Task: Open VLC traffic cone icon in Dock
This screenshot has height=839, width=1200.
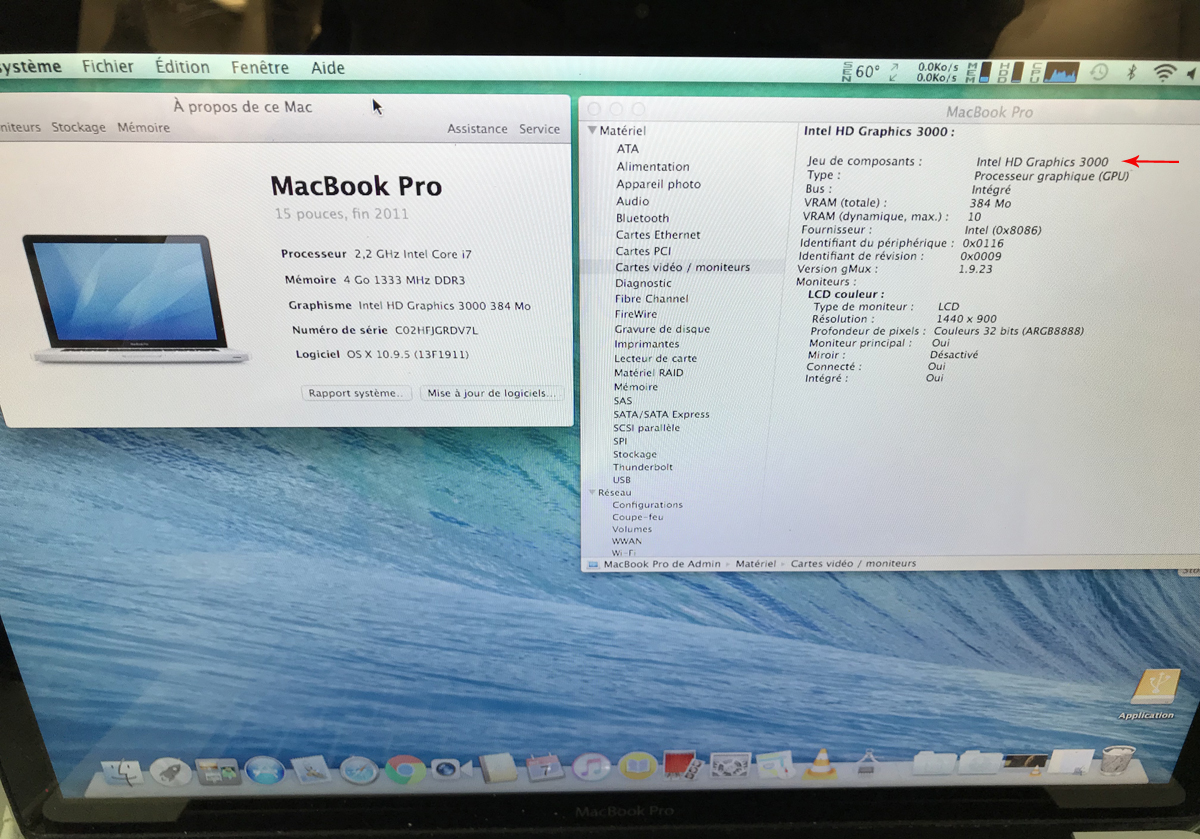Action: coord(821,764)
